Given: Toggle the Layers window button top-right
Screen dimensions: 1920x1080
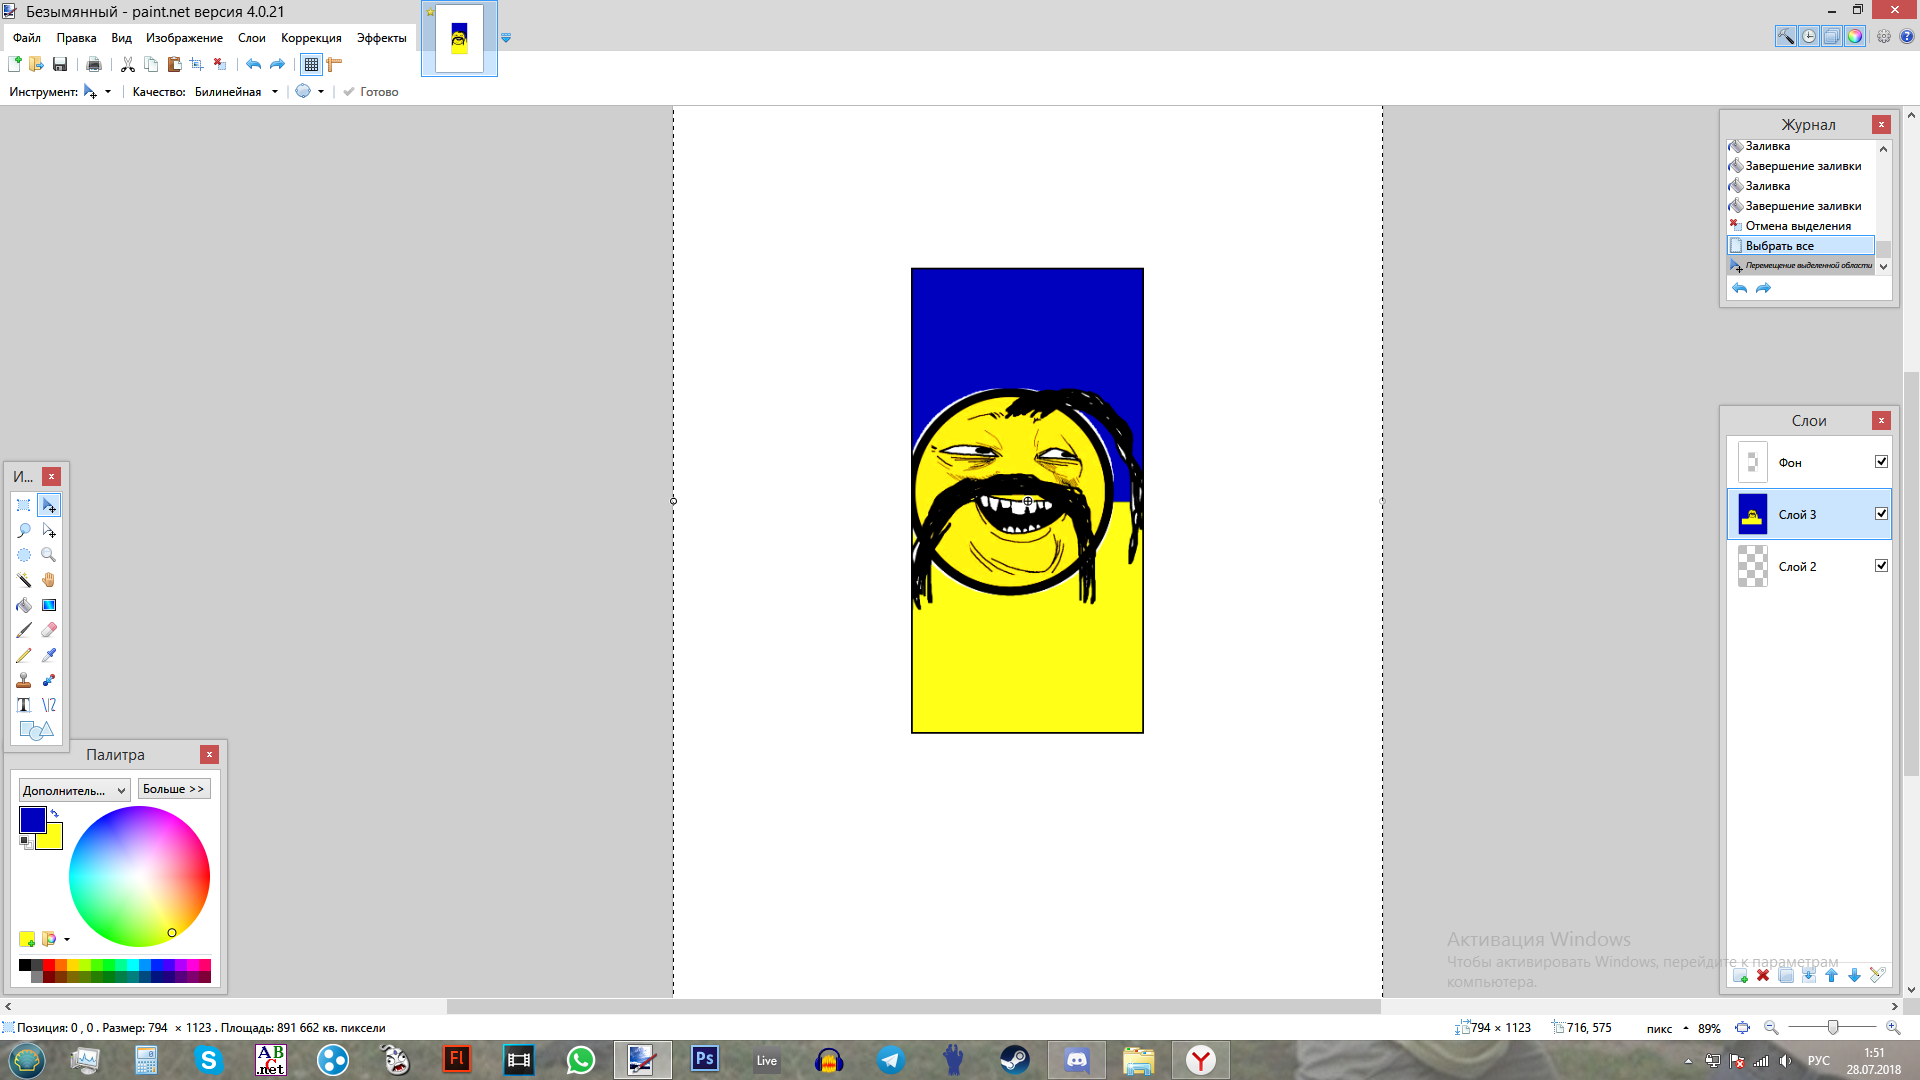Looking at the screenshot, I should (1832, 36).
